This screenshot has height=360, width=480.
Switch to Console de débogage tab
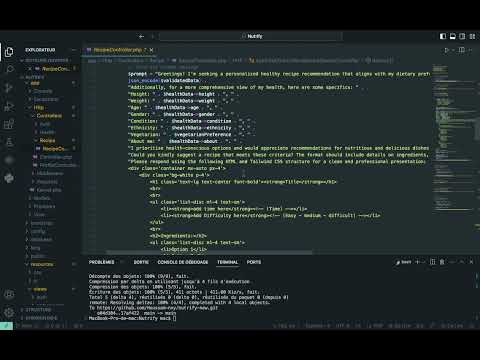pos(183,262)
